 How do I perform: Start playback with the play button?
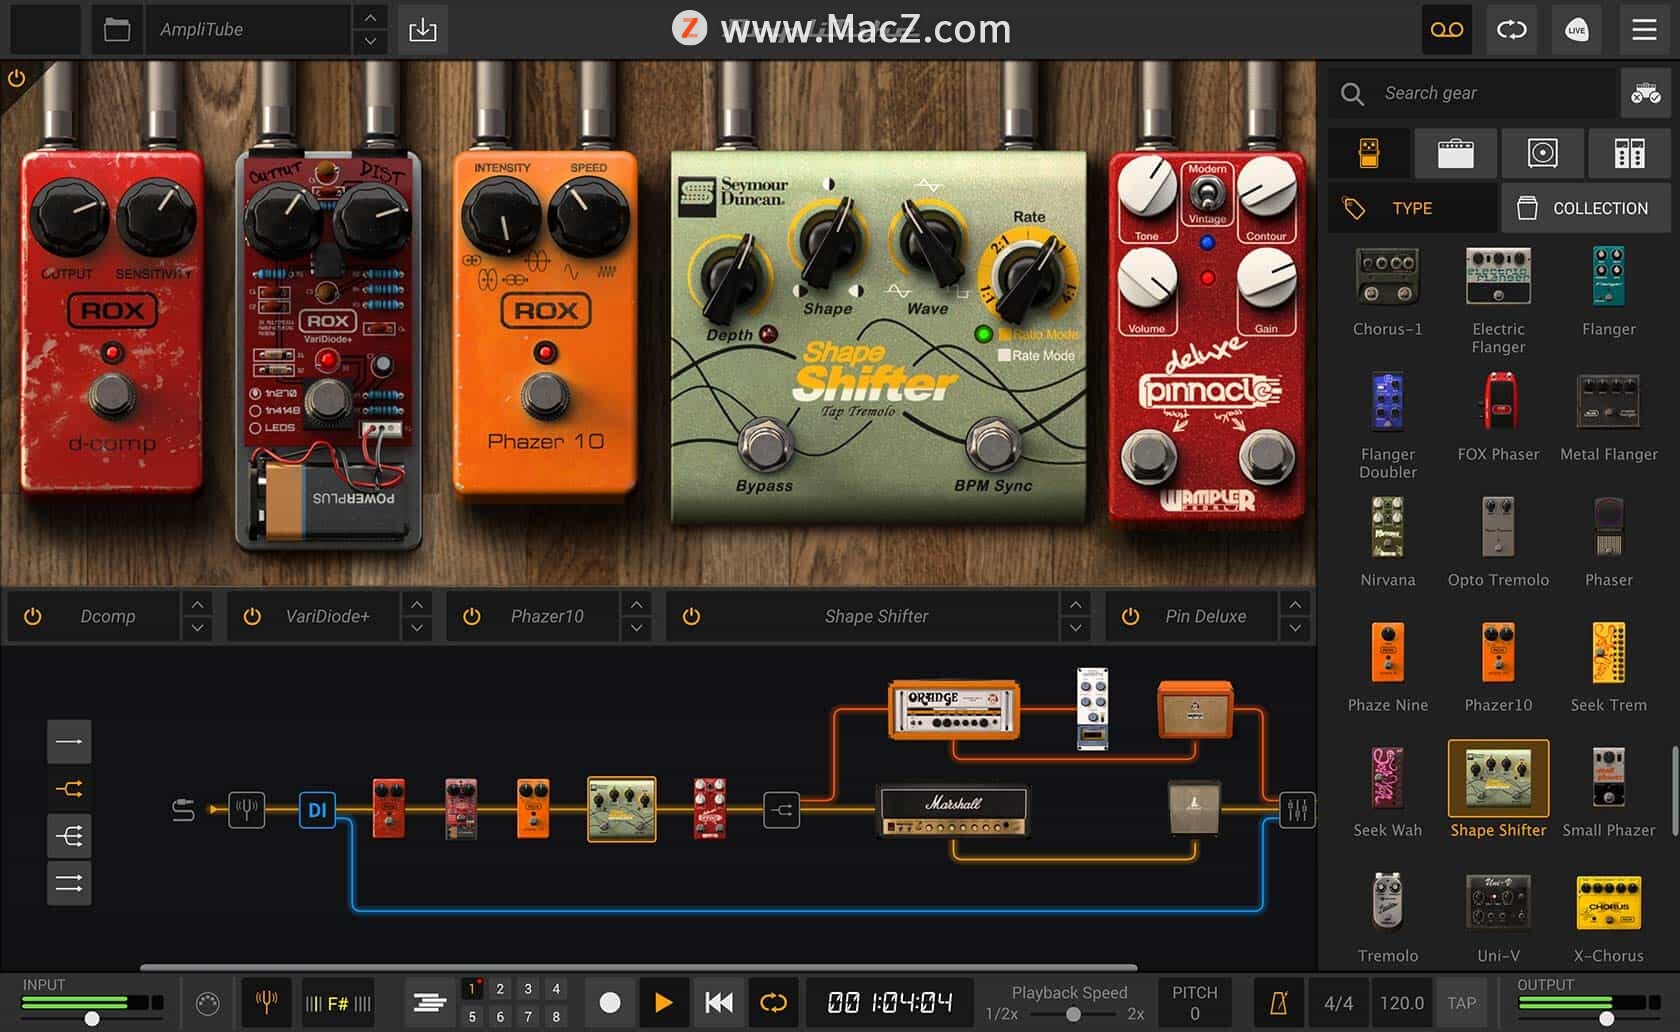[x=663, y=1002]
